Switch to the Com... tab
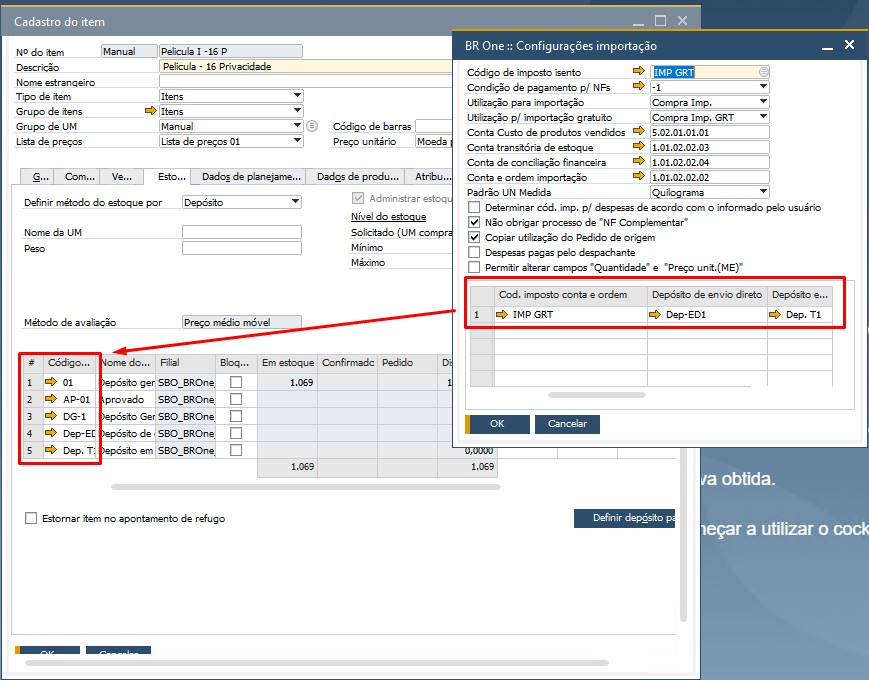Screen dimensions: 869x680 pyautogui.click(x=78, y=177)
